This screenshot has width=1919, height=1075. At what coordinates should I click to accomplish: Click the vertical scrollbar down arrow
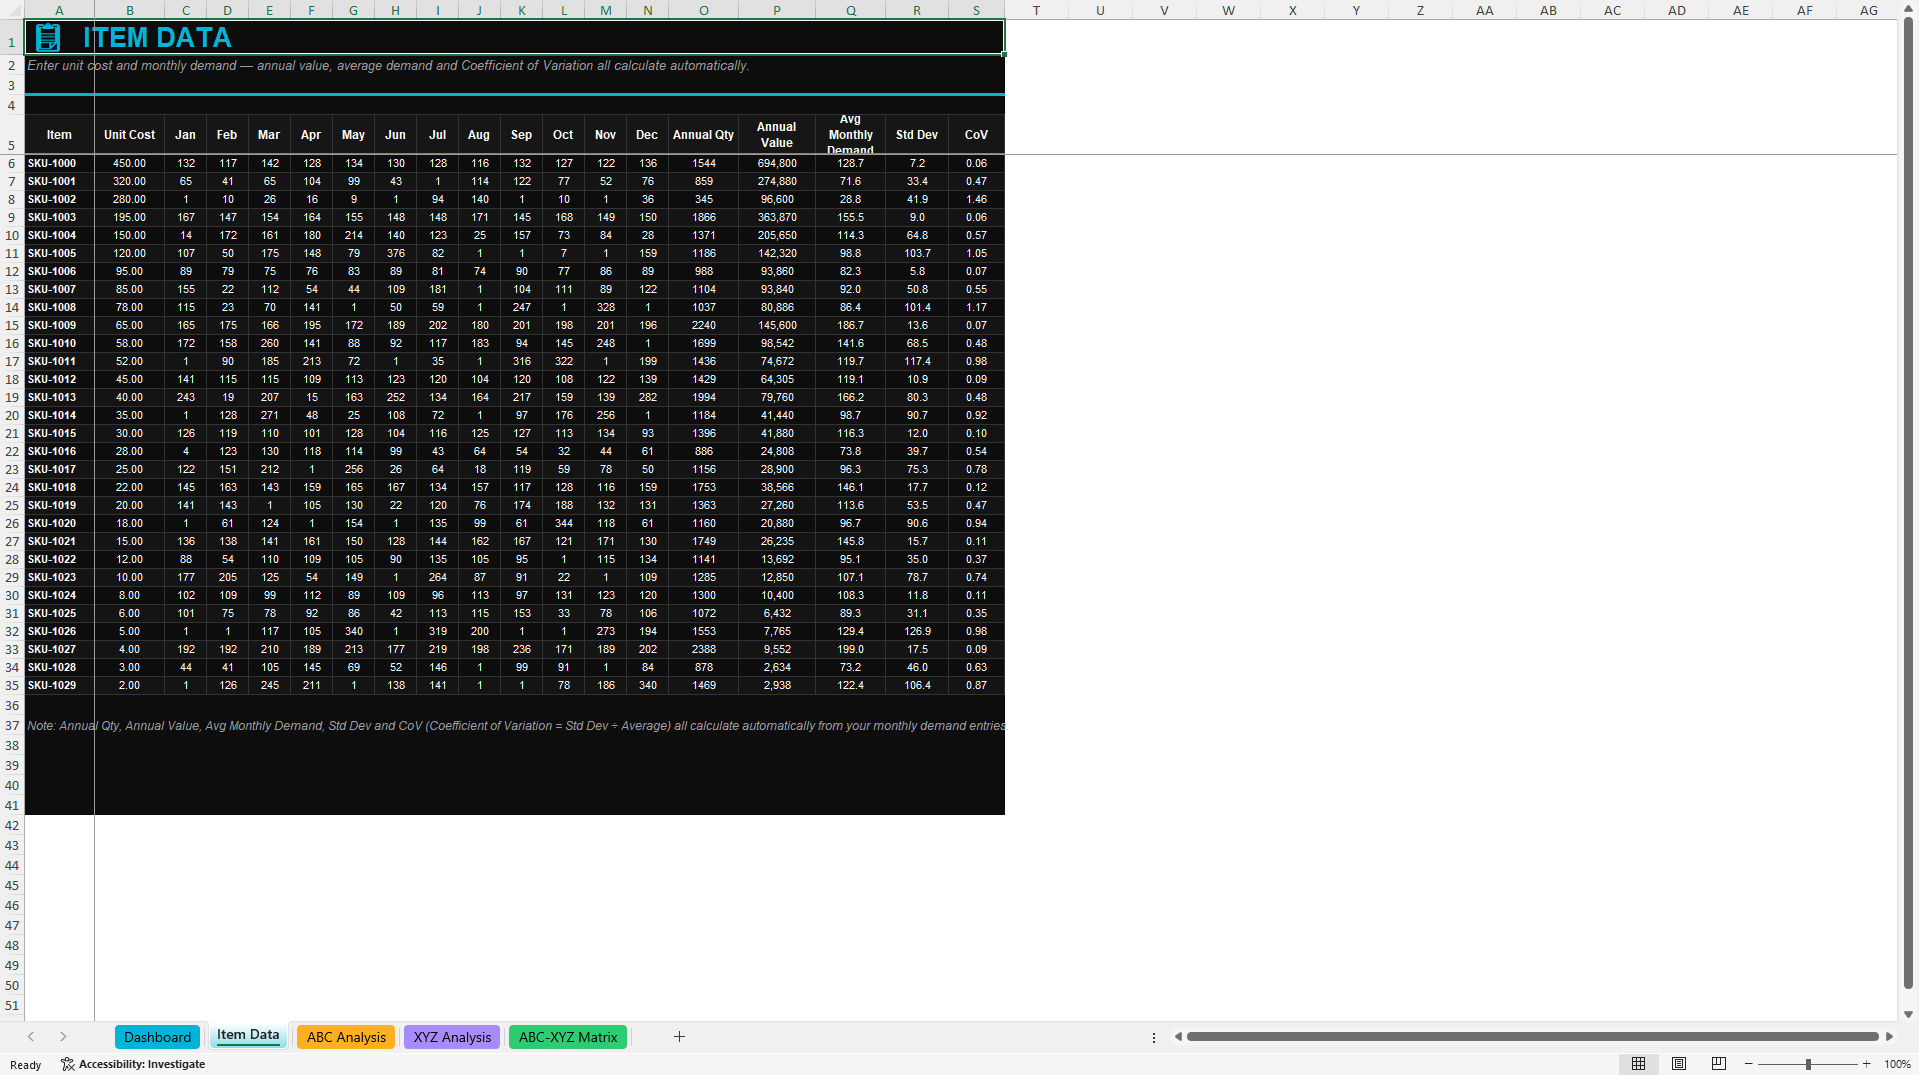[x=1908, y=1014]
